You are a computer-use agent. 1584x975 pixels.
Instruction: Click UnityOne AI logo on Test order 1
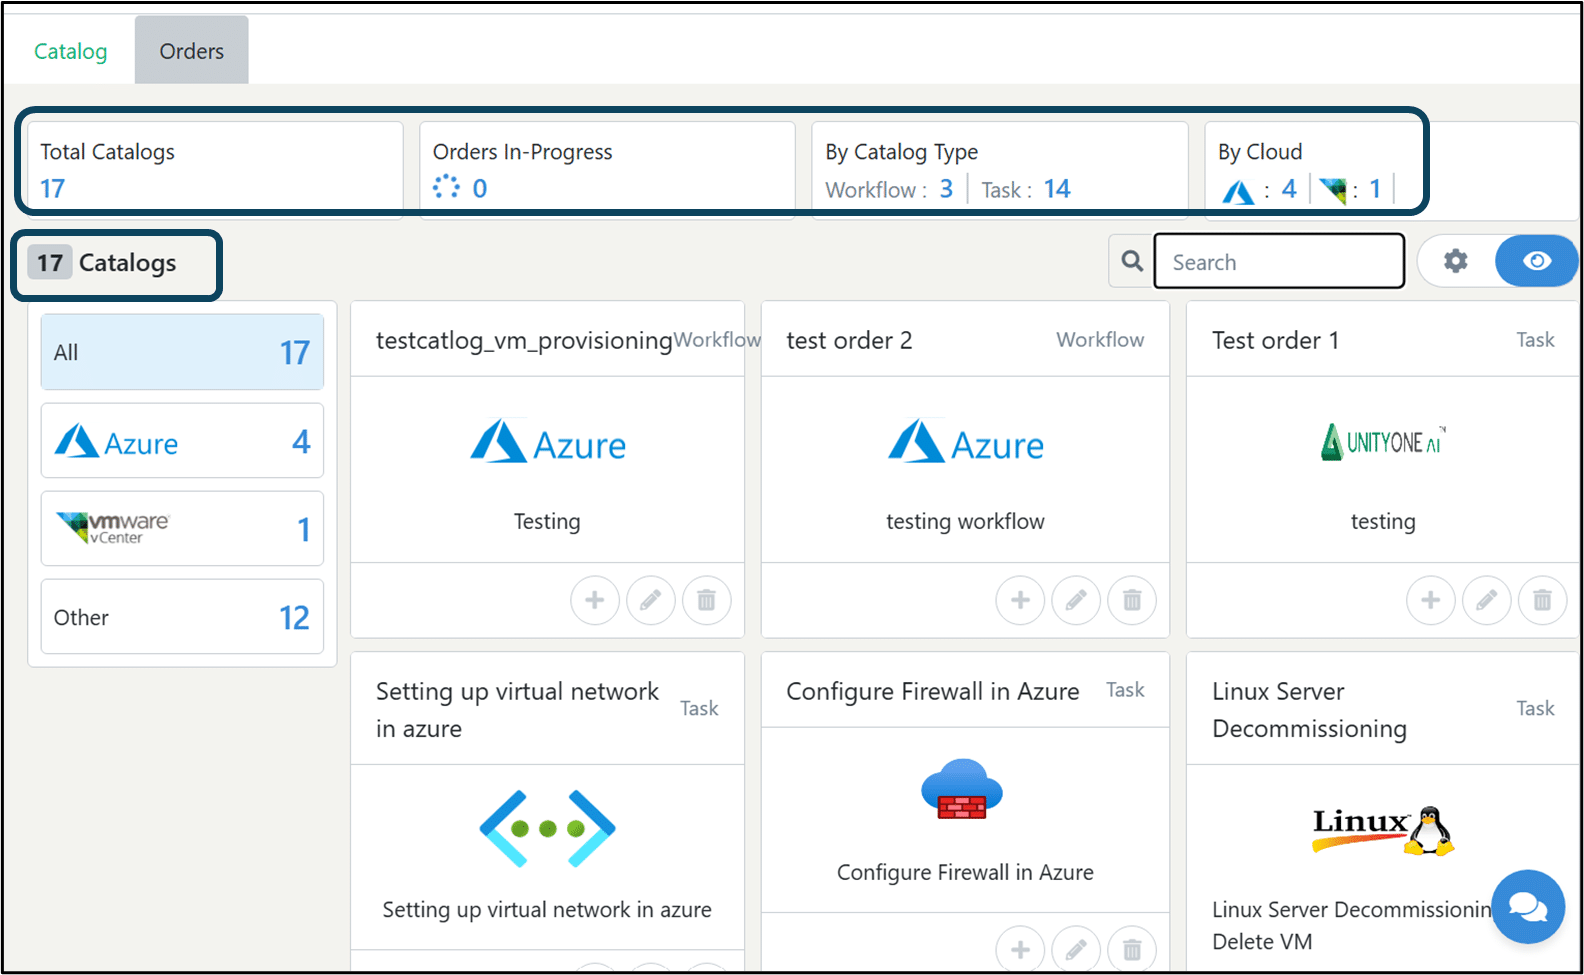point(1383,441)
